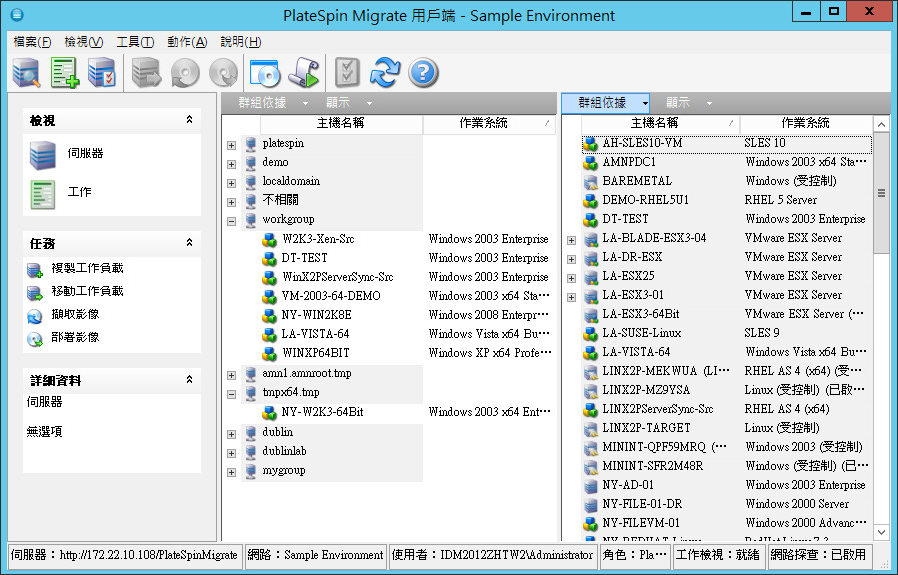Click the refresh arrows toolbar icon

click(385, 72)
